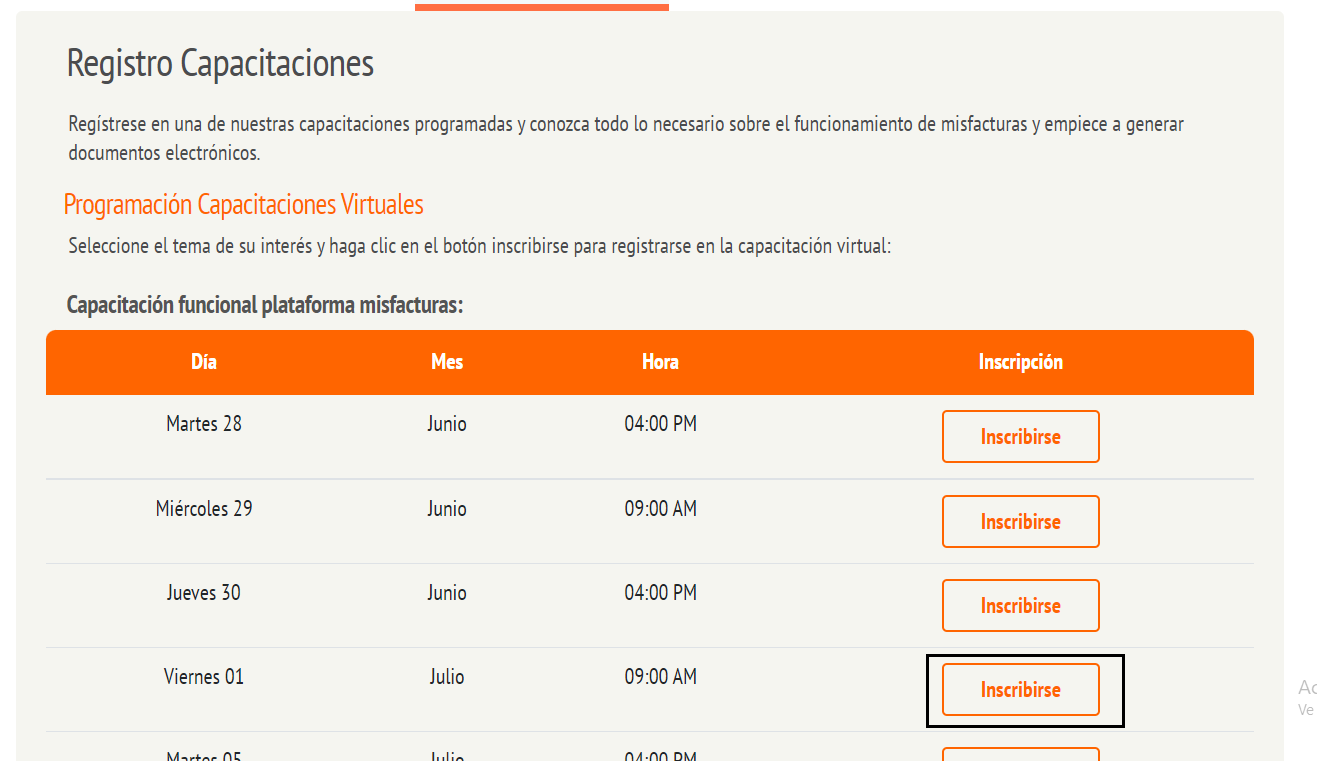The height and width of the screenshot is (761, 1317).
Task: Click the instruction text starting with Seleccione el tema
Action: click(479, 246)
